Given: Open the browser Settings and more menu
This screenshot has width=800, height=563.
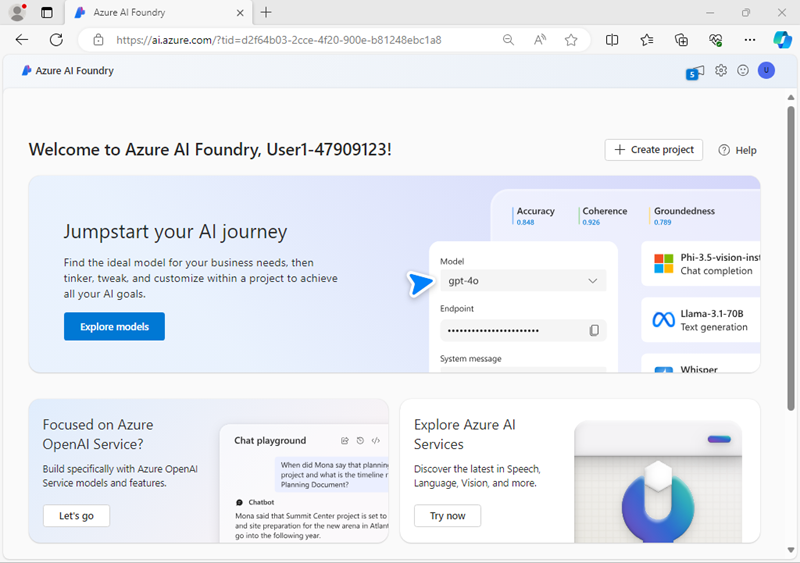Looking at the screenshot, I should click(750, 40).
